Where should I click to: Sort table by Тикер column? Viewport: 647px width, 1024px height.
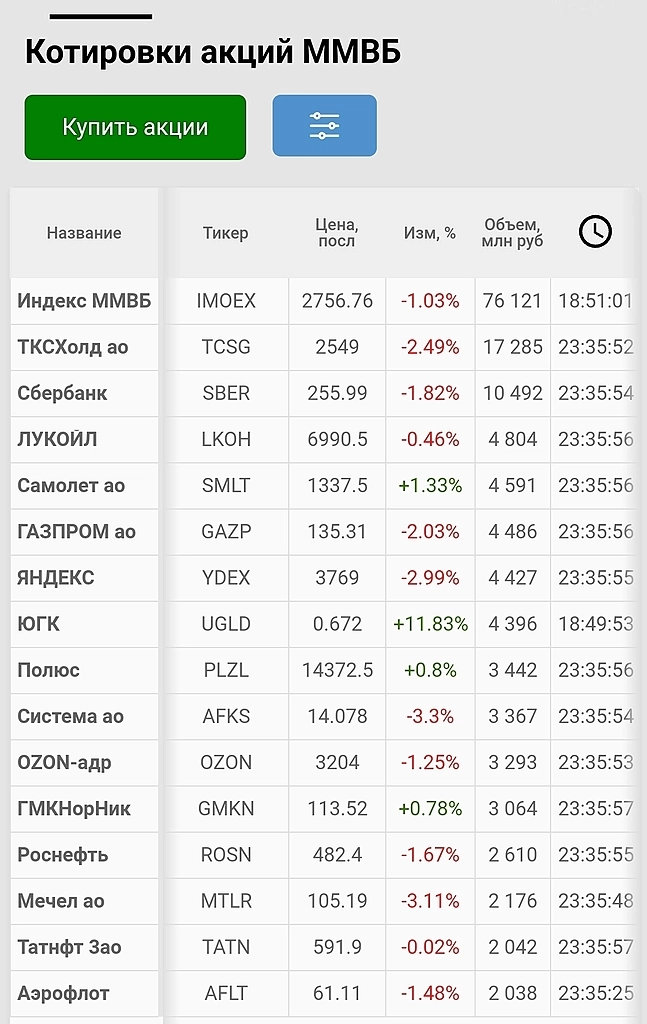click(225, 233)
